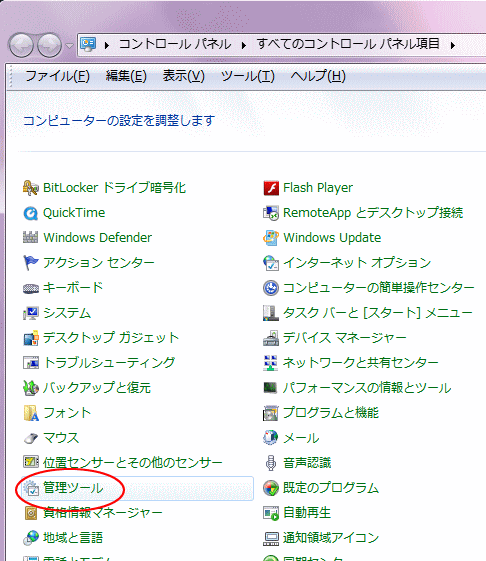This screenshot has width=486, height=561.
Task: Open the Windows Defender wall icon
Action: [30, 238]
